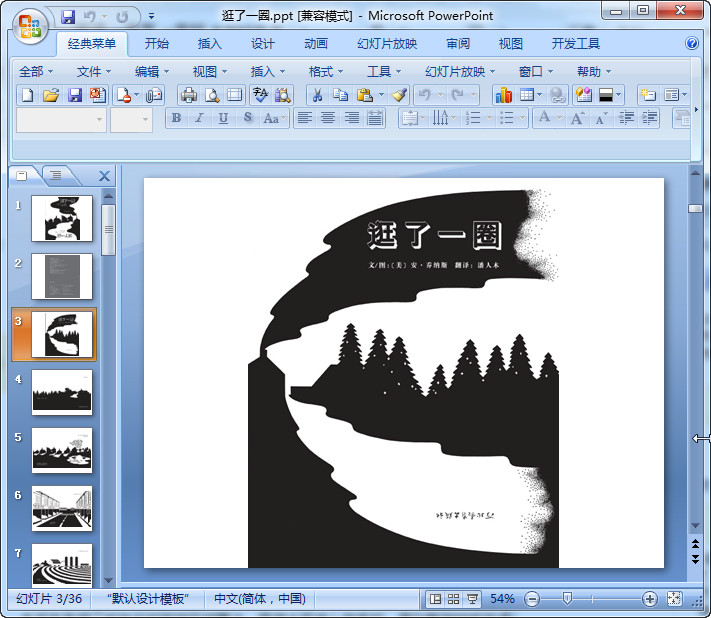Save using the floppy disk in the classic toolbar
The image size is (711, 618).
(x=74, y=95)
